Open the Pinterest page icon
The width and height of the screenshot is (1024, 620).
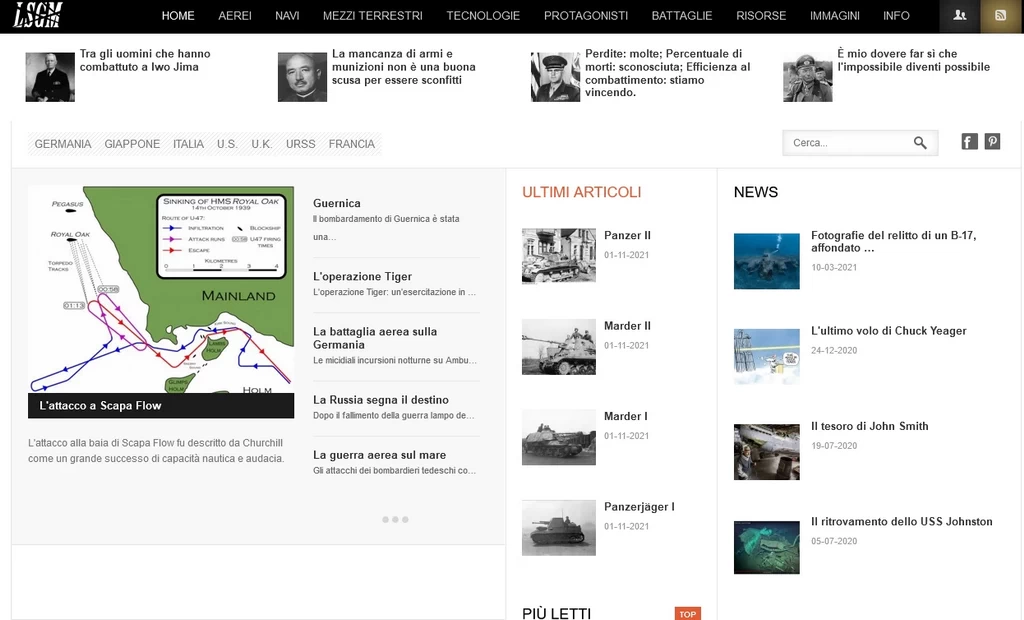tap(992, 142)
